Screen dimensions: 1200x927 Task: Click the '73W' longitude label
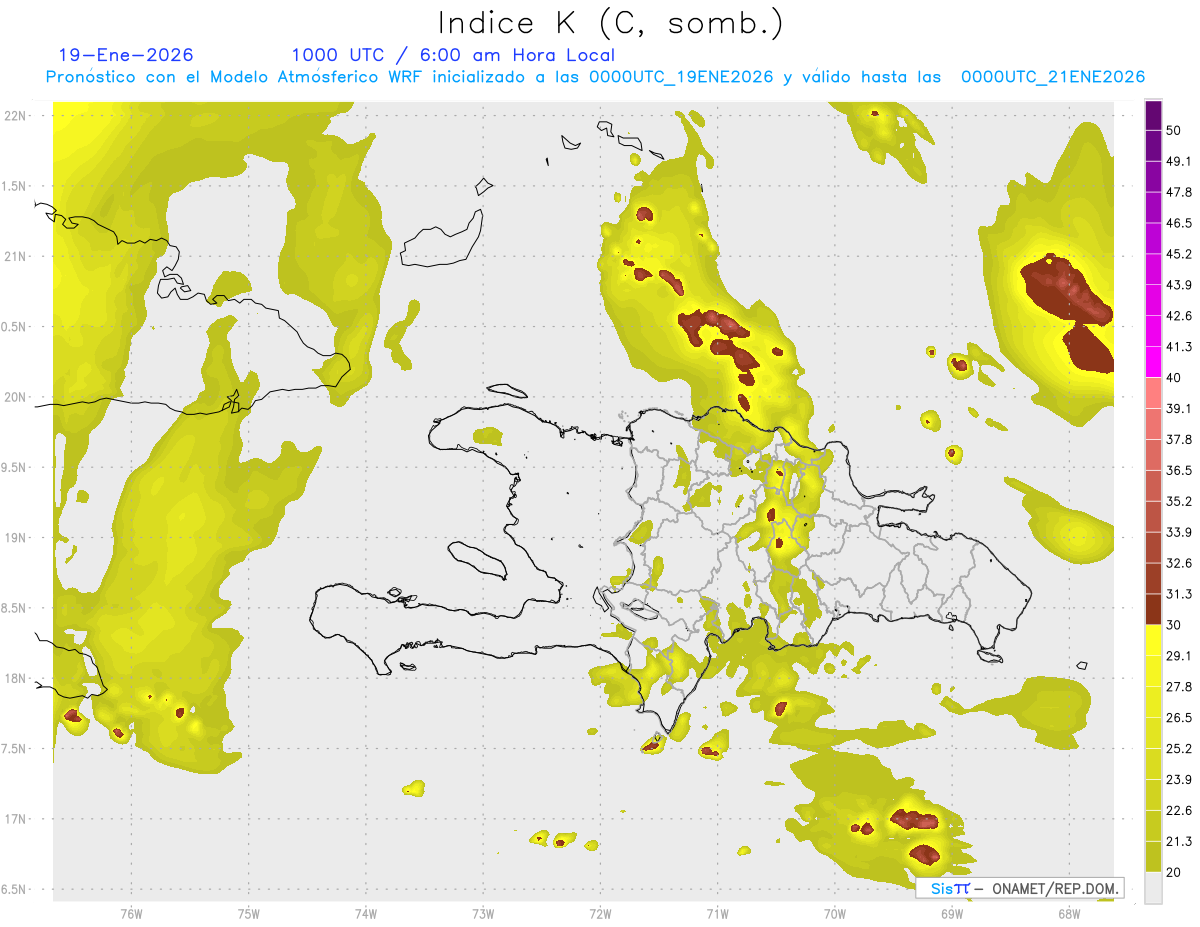tap(483, 912)
